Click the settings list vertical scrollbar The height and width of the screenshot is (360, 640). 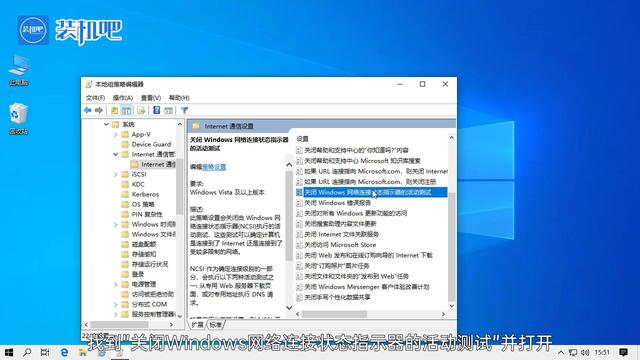click(x=451, y=246)
